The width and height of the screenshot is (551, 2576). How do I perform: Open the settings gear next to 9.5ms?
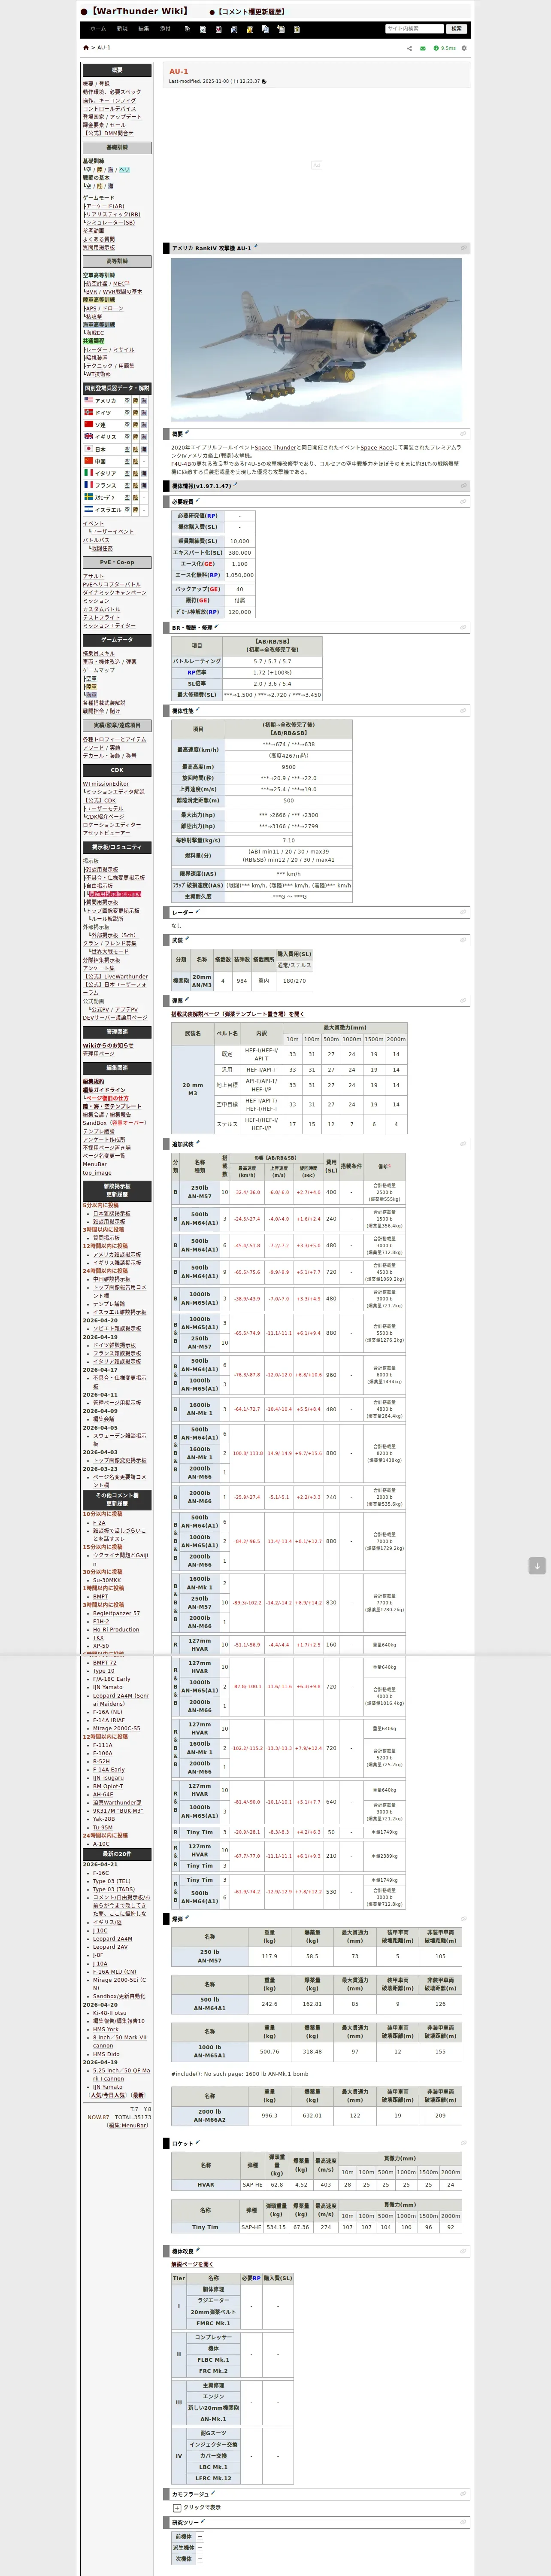pos(464,48)
